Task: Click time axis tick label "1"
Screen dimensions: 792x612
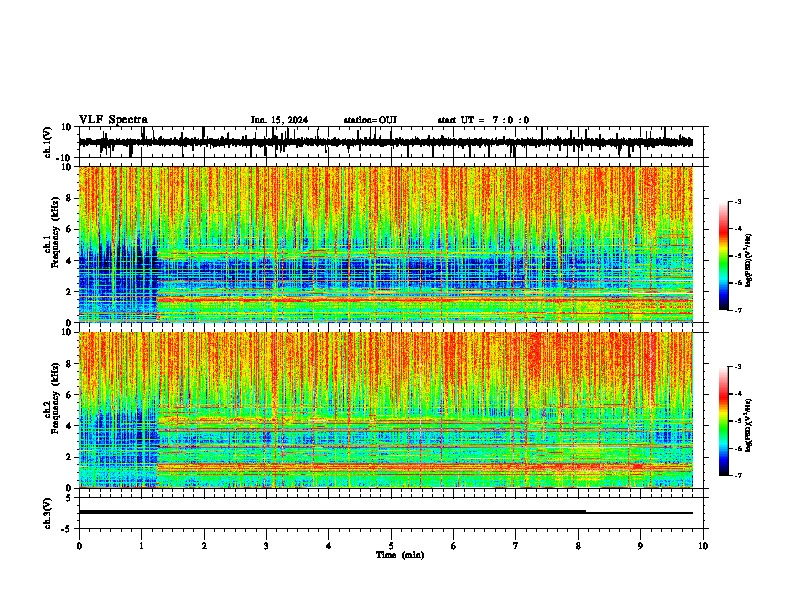Action: [141, 546]
